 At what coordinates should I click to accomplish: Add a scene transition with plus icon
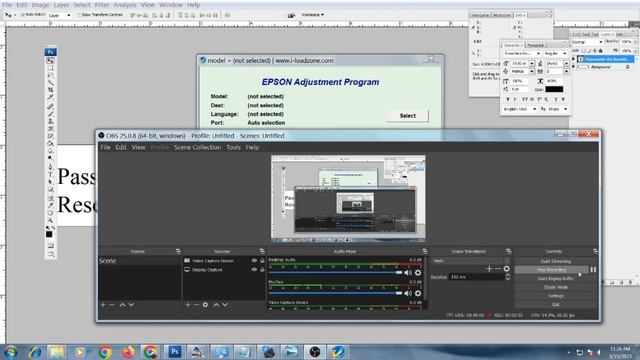(x=489, y=269)
